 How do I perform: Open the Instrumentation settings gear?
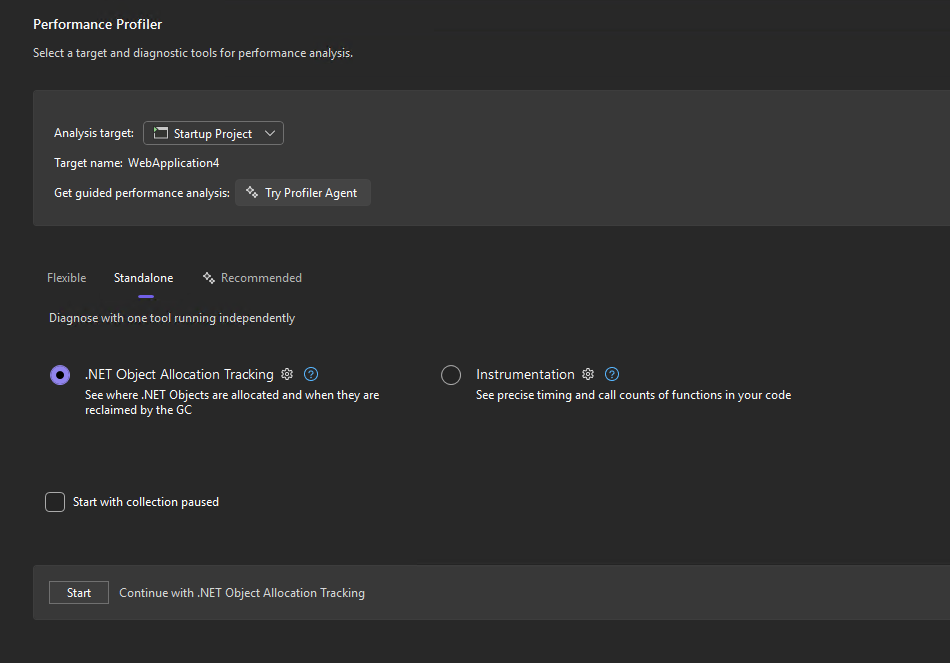588,374
